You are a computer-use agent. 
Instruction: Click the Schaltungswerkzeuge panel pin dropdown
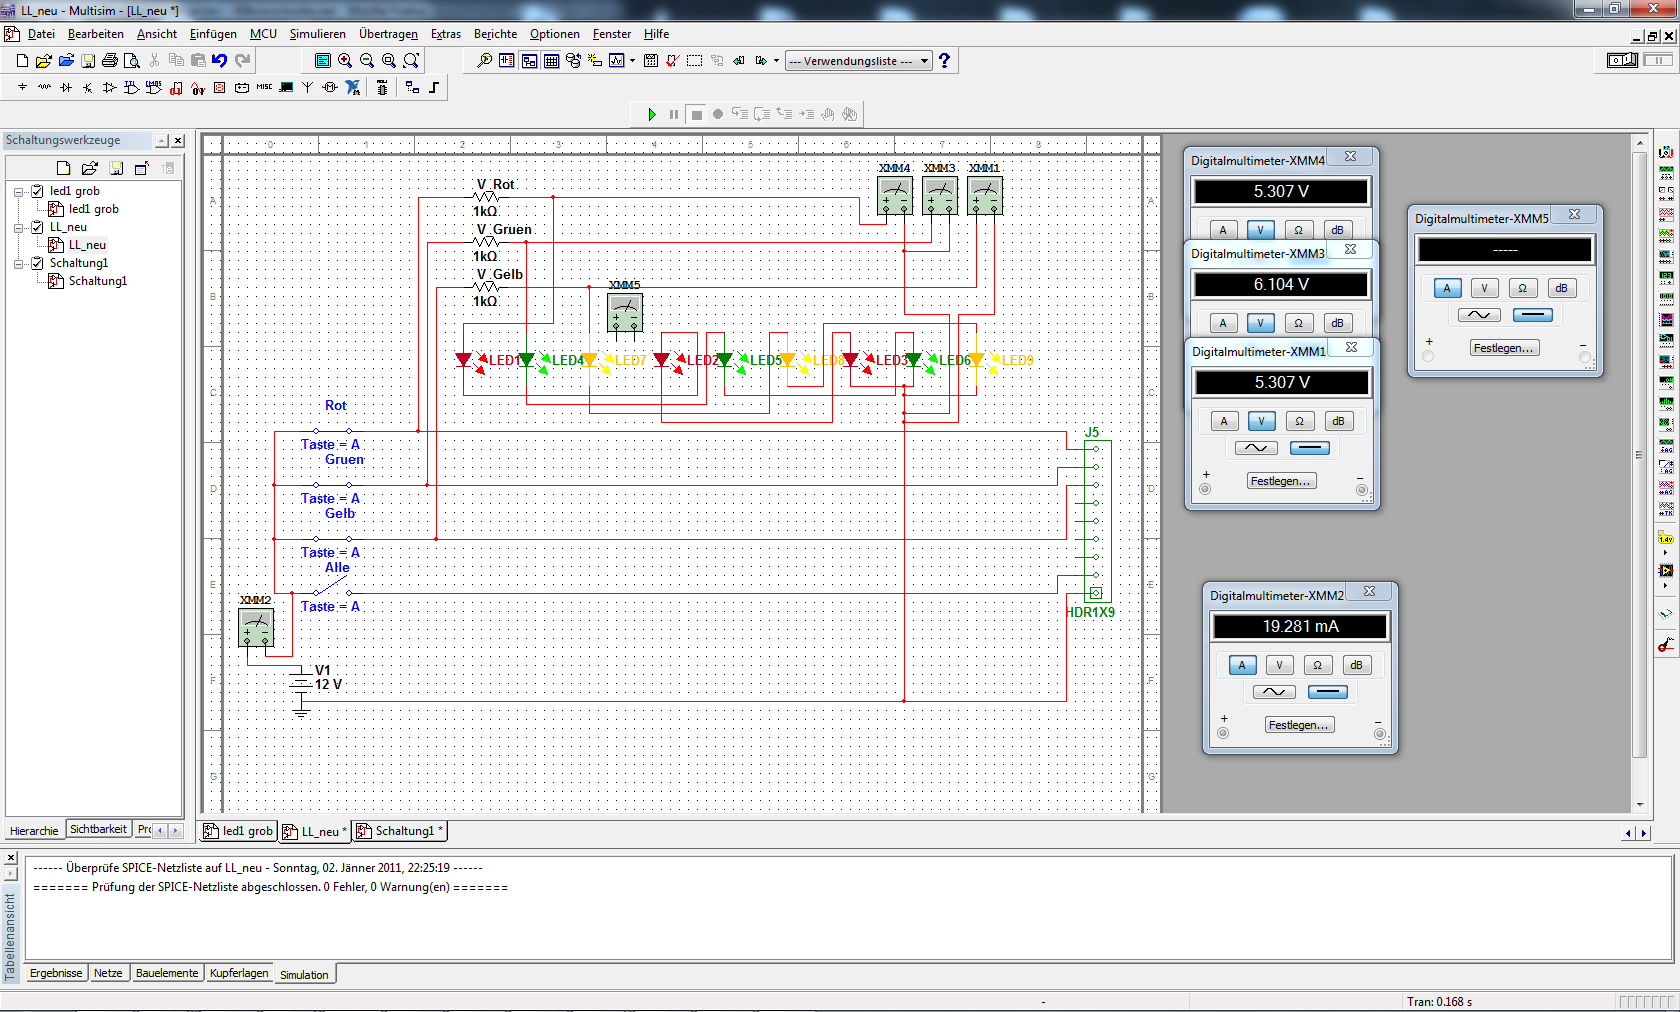pos(161,141)
